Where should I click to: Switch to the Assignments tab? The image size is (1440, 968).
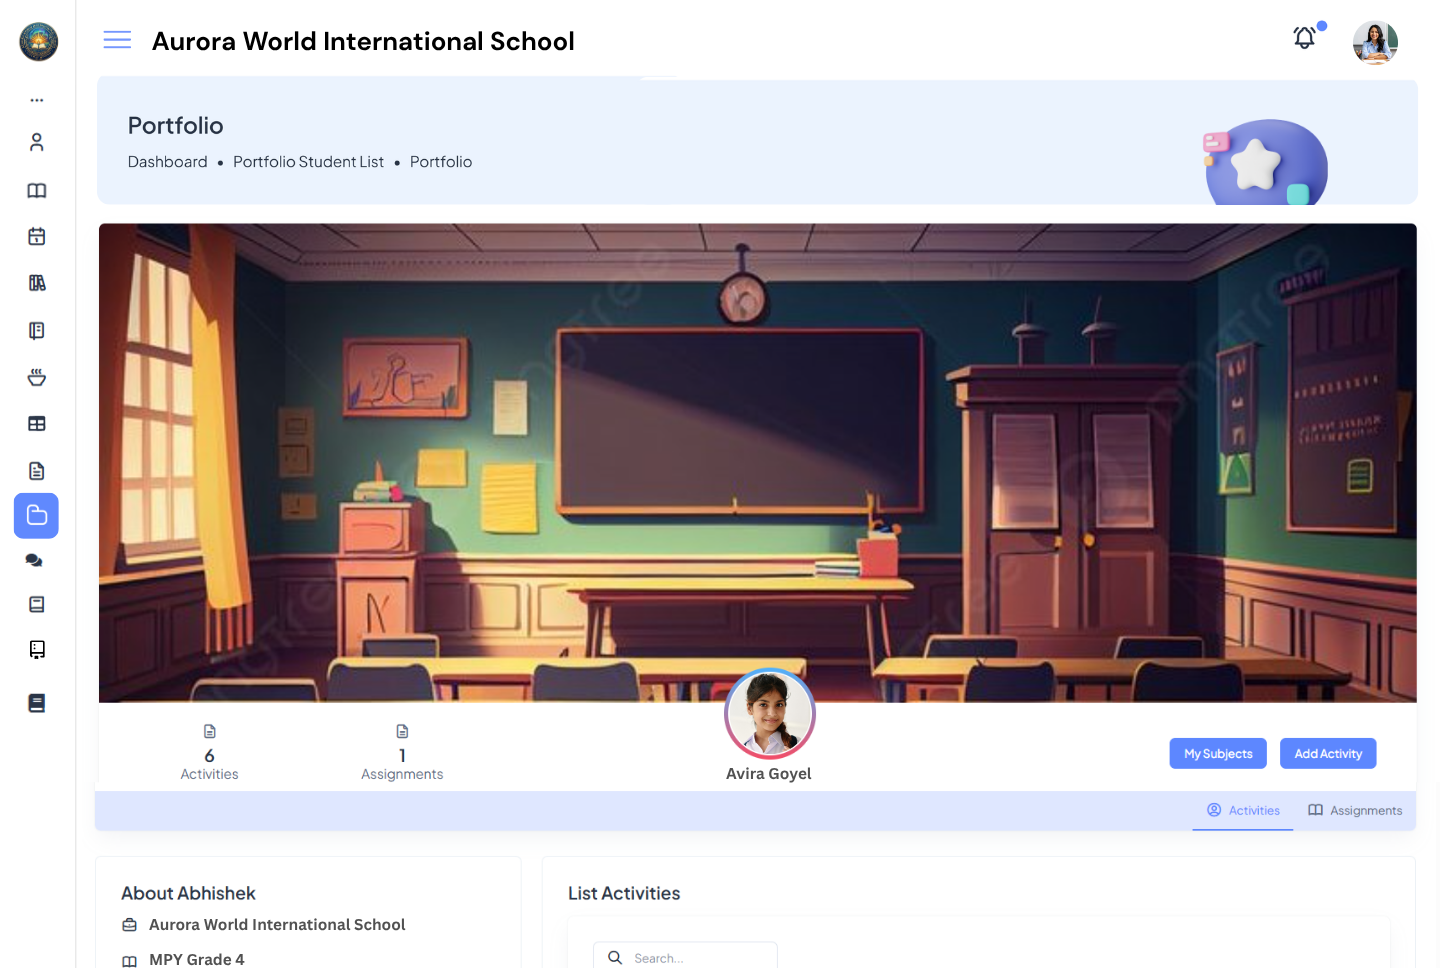point(1355,810)
